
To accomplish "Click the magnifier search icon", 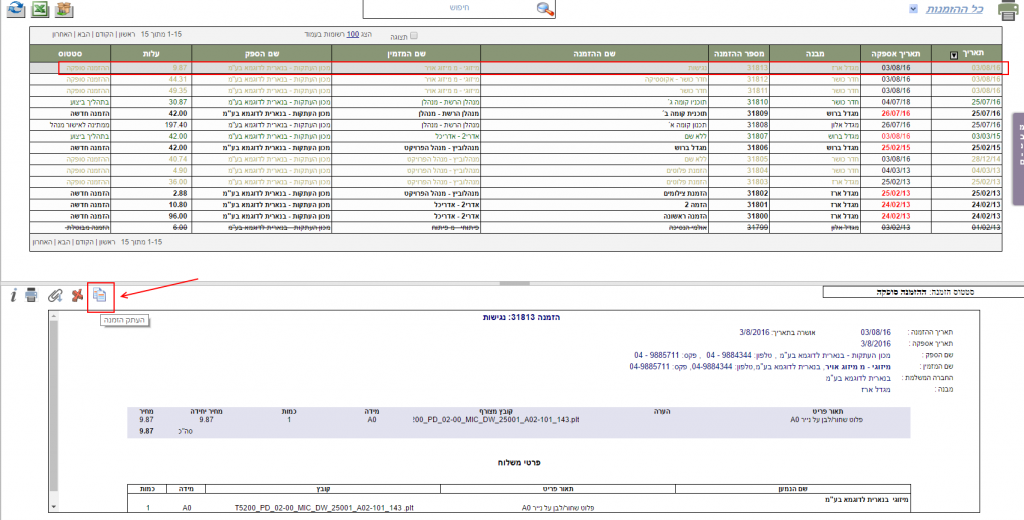I will pyautogui.click(x=545, y=8).
